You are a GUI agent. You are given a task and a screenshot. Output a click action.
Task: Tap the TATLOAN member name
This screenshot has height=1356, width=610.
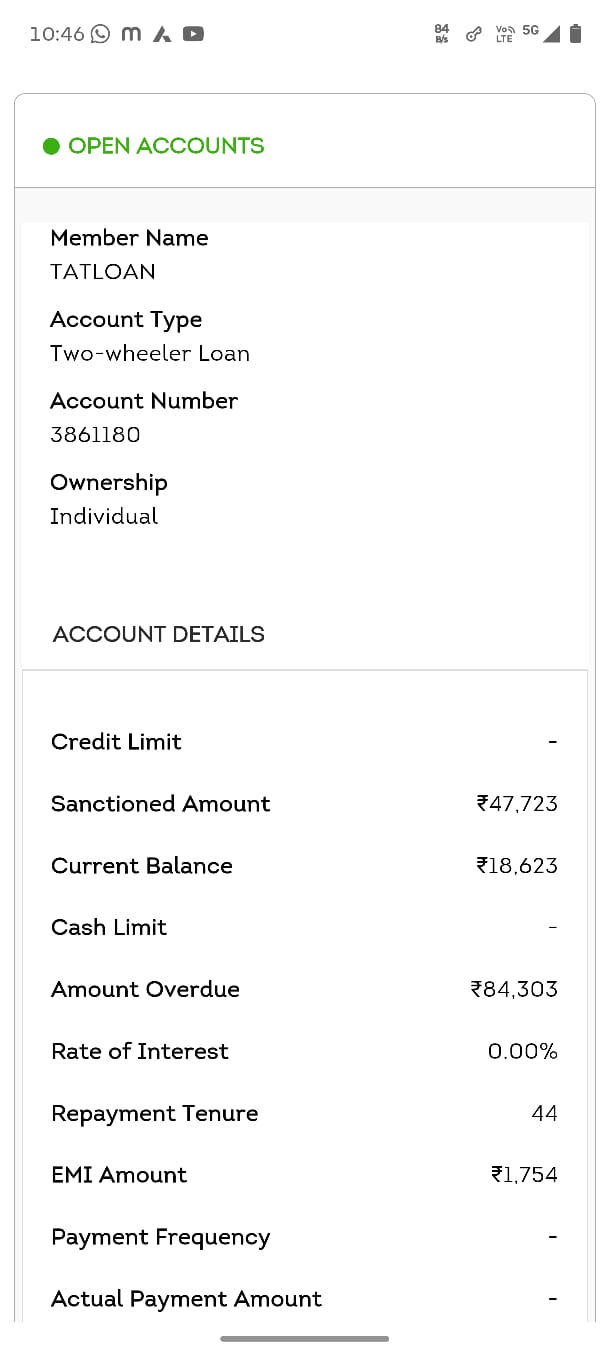[x=103, y=272]
